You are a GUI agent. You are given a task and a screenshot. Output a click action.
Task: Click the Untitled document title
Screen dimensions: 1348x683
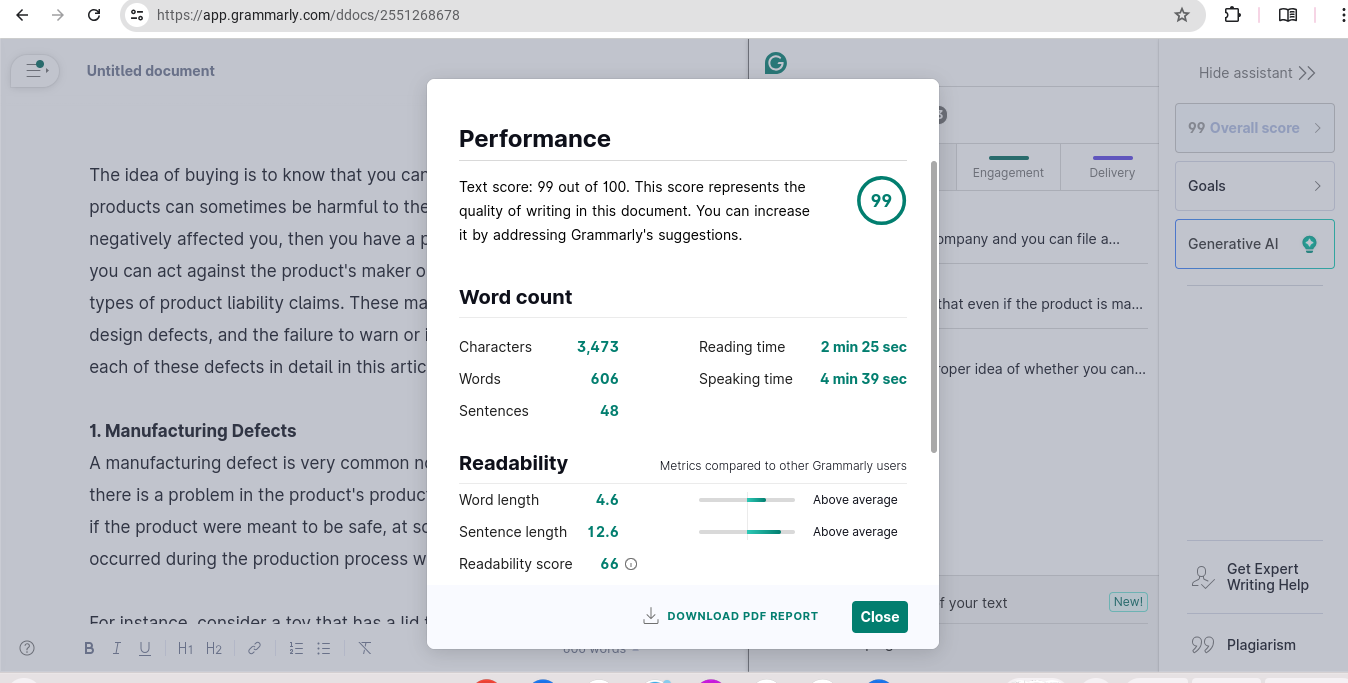pos(151,71)
